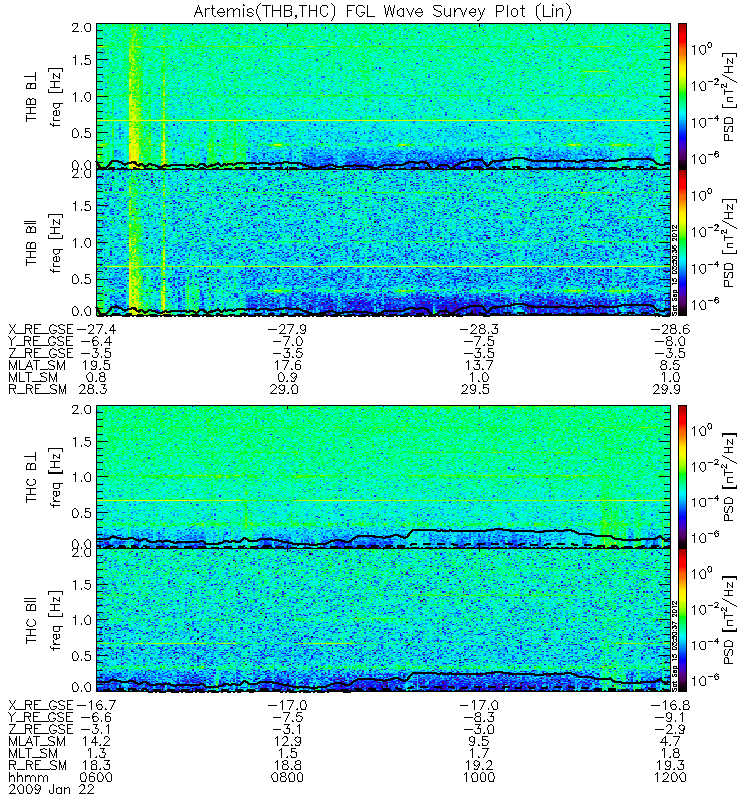The height and width of the screenshot is (800, 750).
Task: Click the MLAT_SM value '9.5'
Action: (479, 741)
